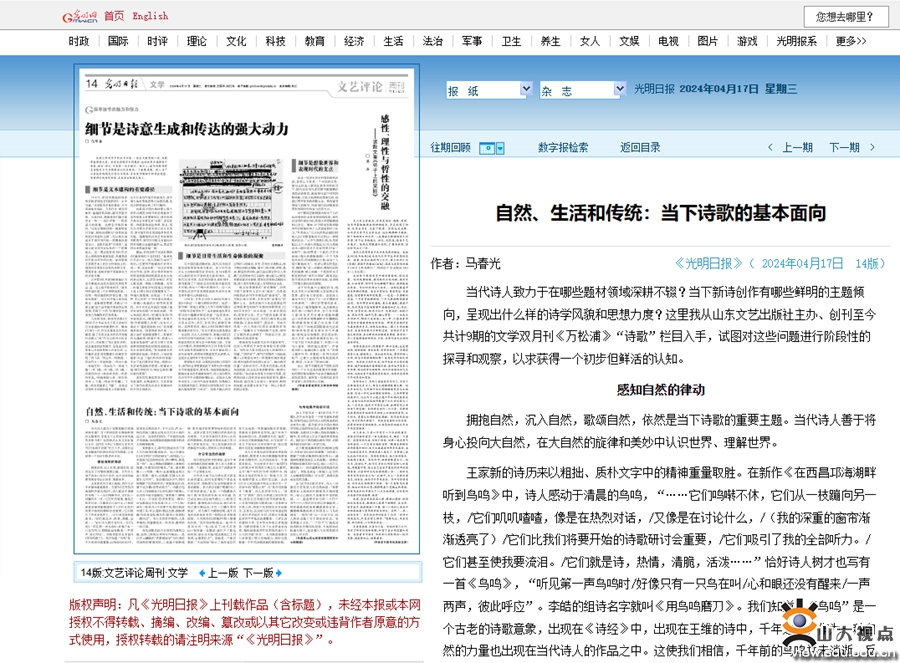Go to 上一期 previous issue

798,148
